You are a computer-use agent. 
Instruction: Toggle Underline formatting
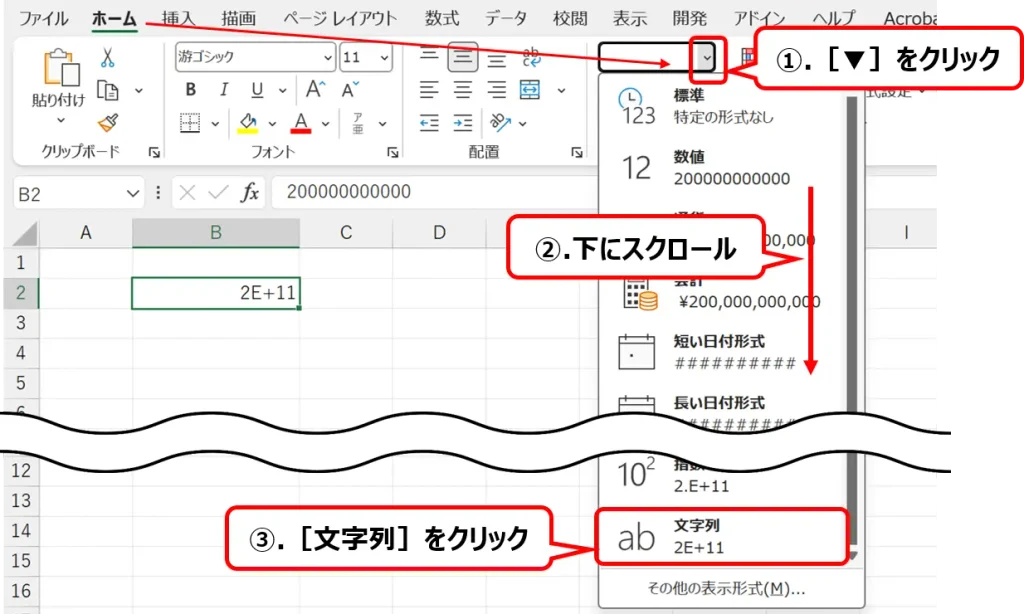point(257,89)
